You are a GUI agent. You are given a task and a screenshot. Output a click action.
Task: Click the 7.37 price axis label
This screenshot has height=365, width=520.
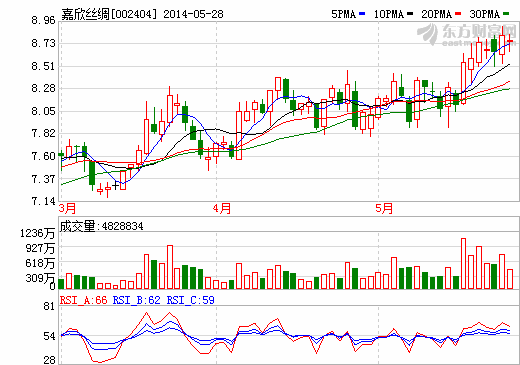click(43, 179)
